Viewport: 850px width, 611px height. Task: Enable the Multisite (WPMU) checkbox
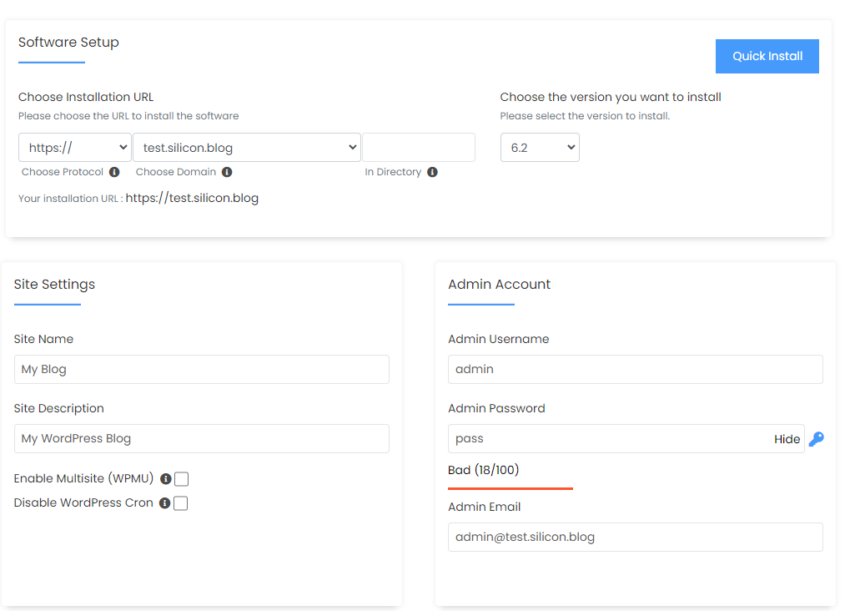coord(182,479)
